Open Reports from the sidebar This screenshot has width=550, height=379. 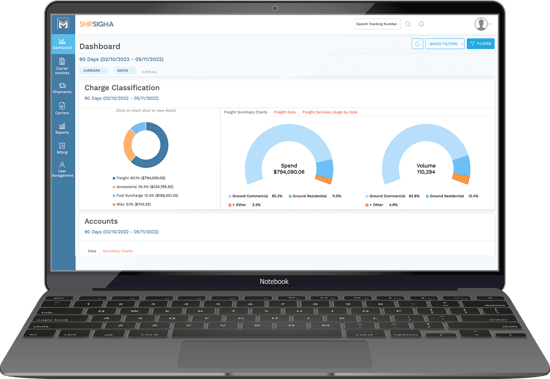click(x=62, y=128)
